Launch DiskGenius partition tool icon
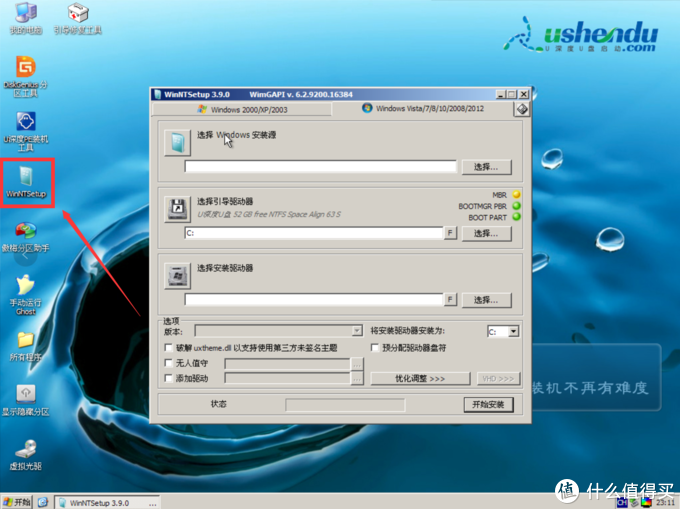680x509 pixels. (x=26, y=76)
